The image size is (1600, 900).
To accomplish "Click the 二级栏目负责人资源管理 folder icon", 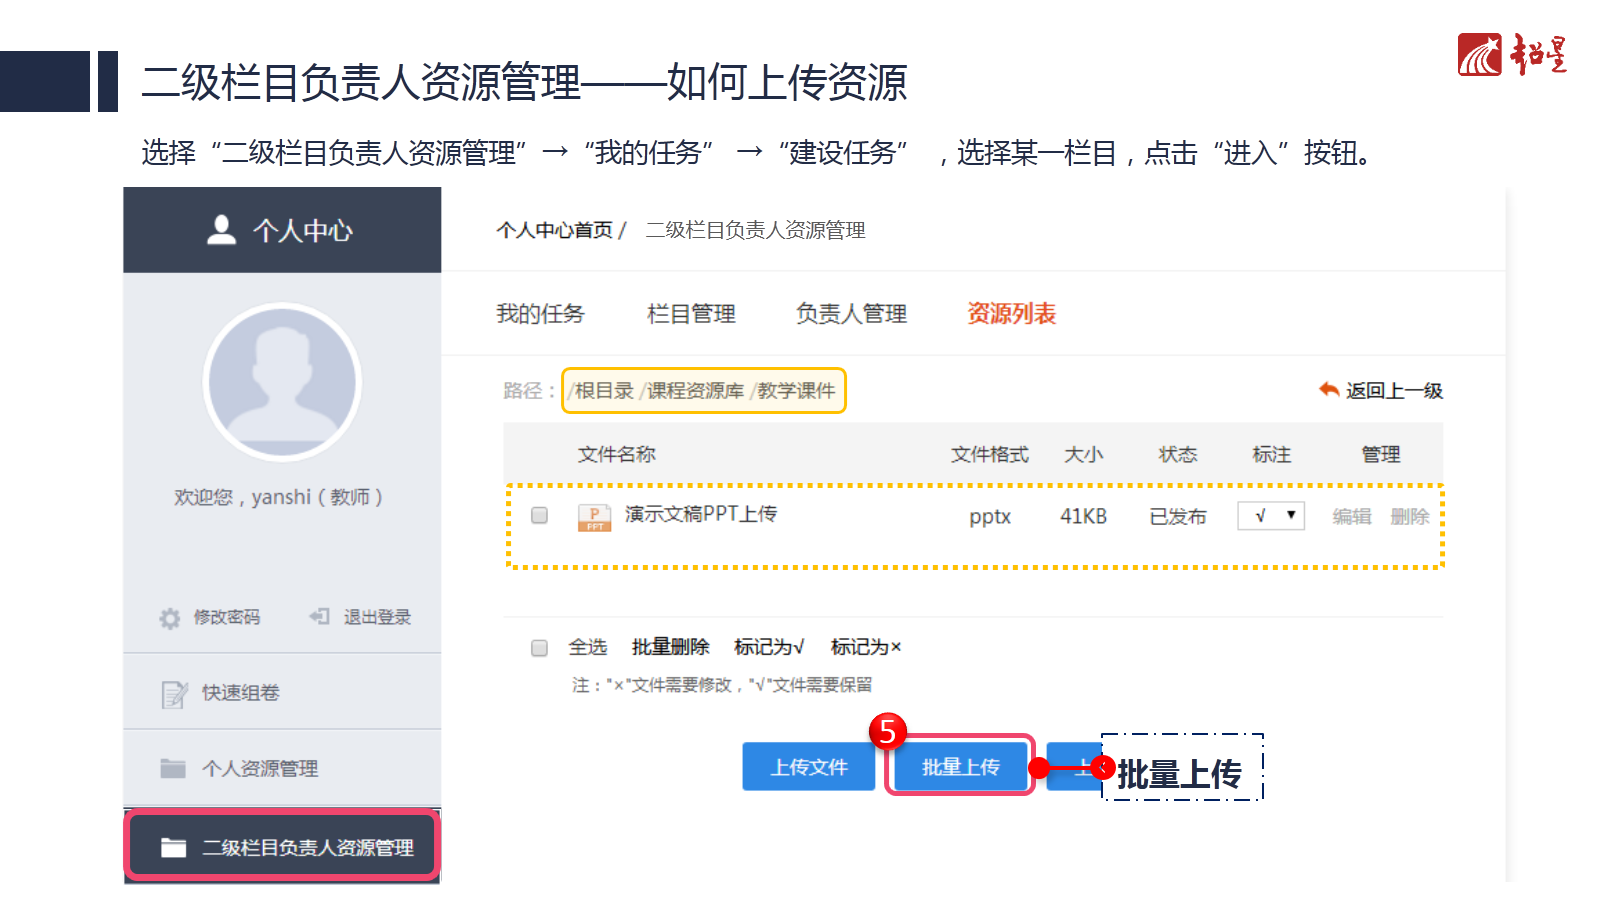I will (x=174, y=847).
